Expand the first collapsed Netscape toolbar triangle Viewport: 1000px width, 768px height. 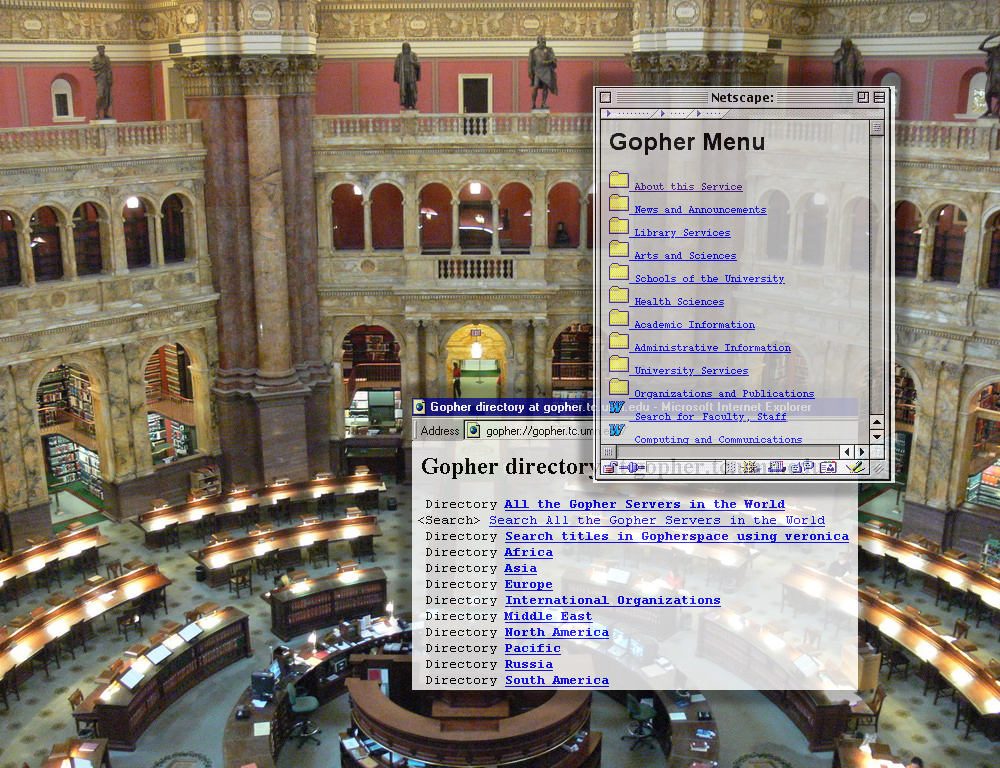[x=609, y=114]
